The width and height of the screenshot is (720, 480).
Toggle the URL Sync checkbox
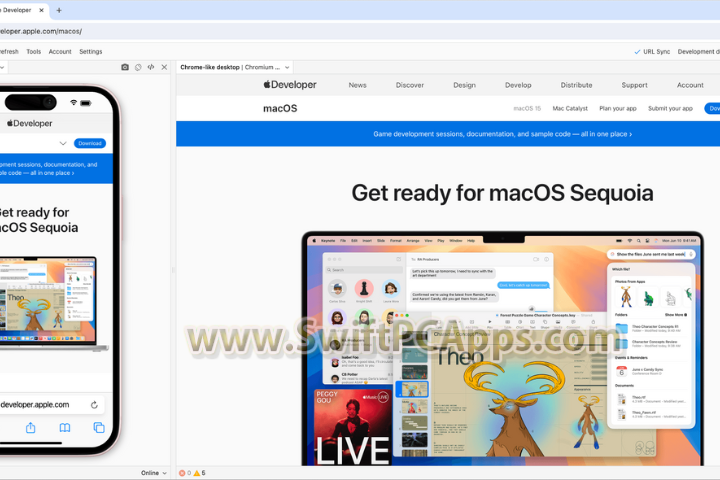pyautogui.click(x=637, y=51)
